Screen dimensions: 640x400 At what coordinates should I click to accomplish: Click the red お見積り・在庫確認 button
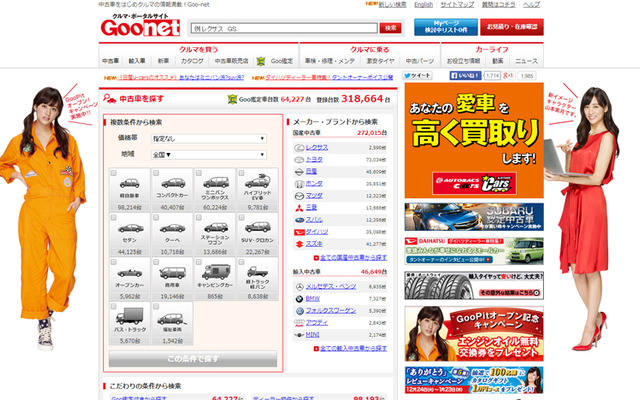[x=512, y=27]
